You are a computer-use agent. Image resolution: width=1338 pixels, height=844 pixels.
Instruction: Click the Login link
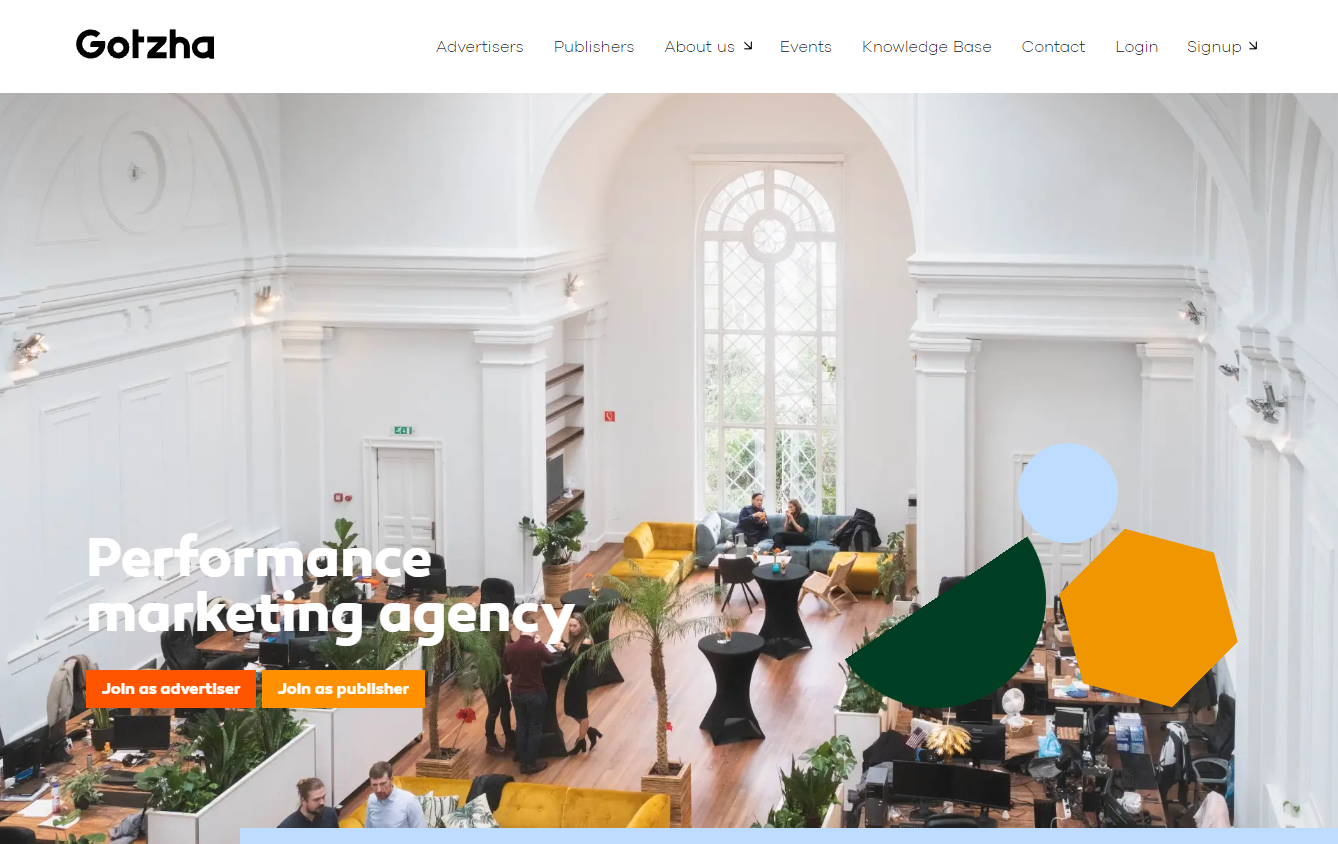[1137, 47]
